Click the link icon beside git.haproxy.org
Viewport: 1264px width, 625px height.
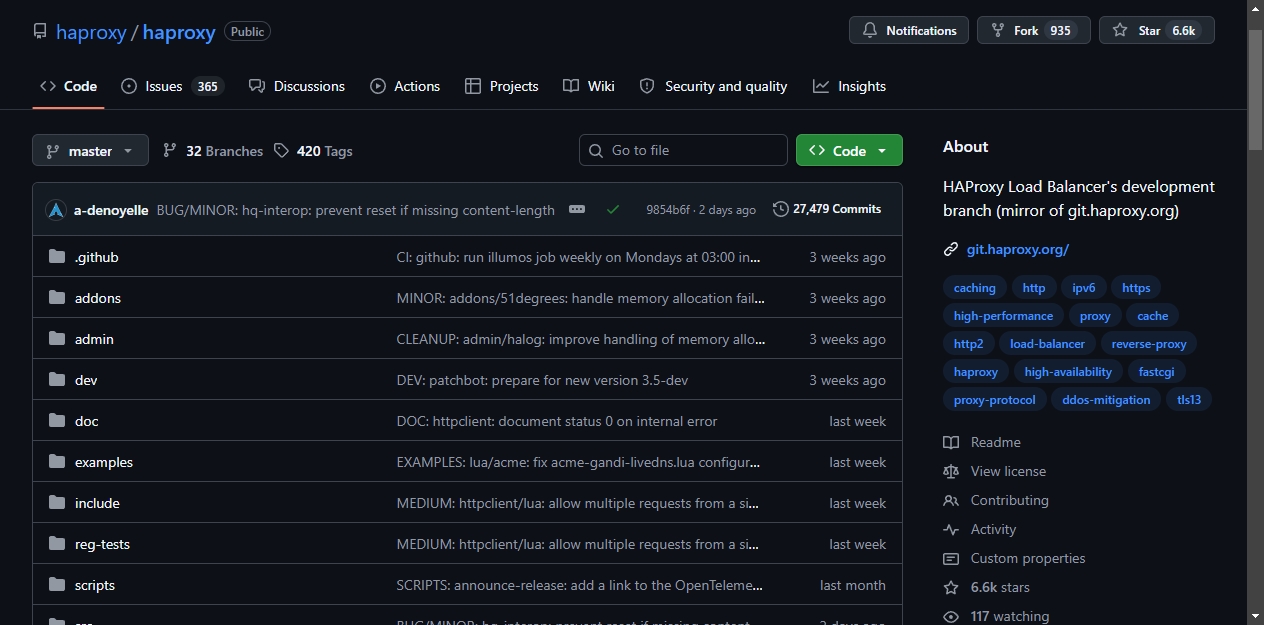pyautogui.click(x=951, y=249)
